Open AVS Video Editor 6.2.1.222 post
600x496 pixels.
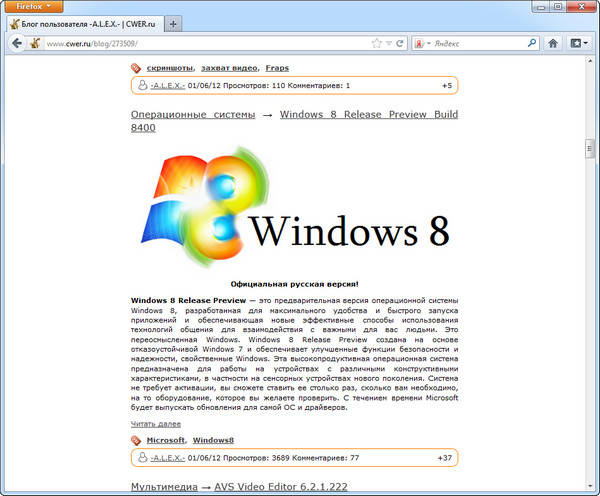pos(281,487)
